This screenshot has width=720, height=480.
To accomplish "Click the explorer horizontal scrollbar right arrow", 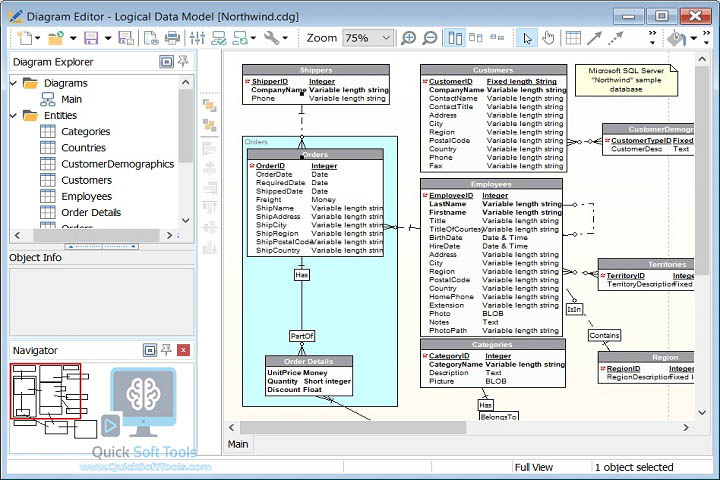I will pyautogui.click(x=169, y=235).
